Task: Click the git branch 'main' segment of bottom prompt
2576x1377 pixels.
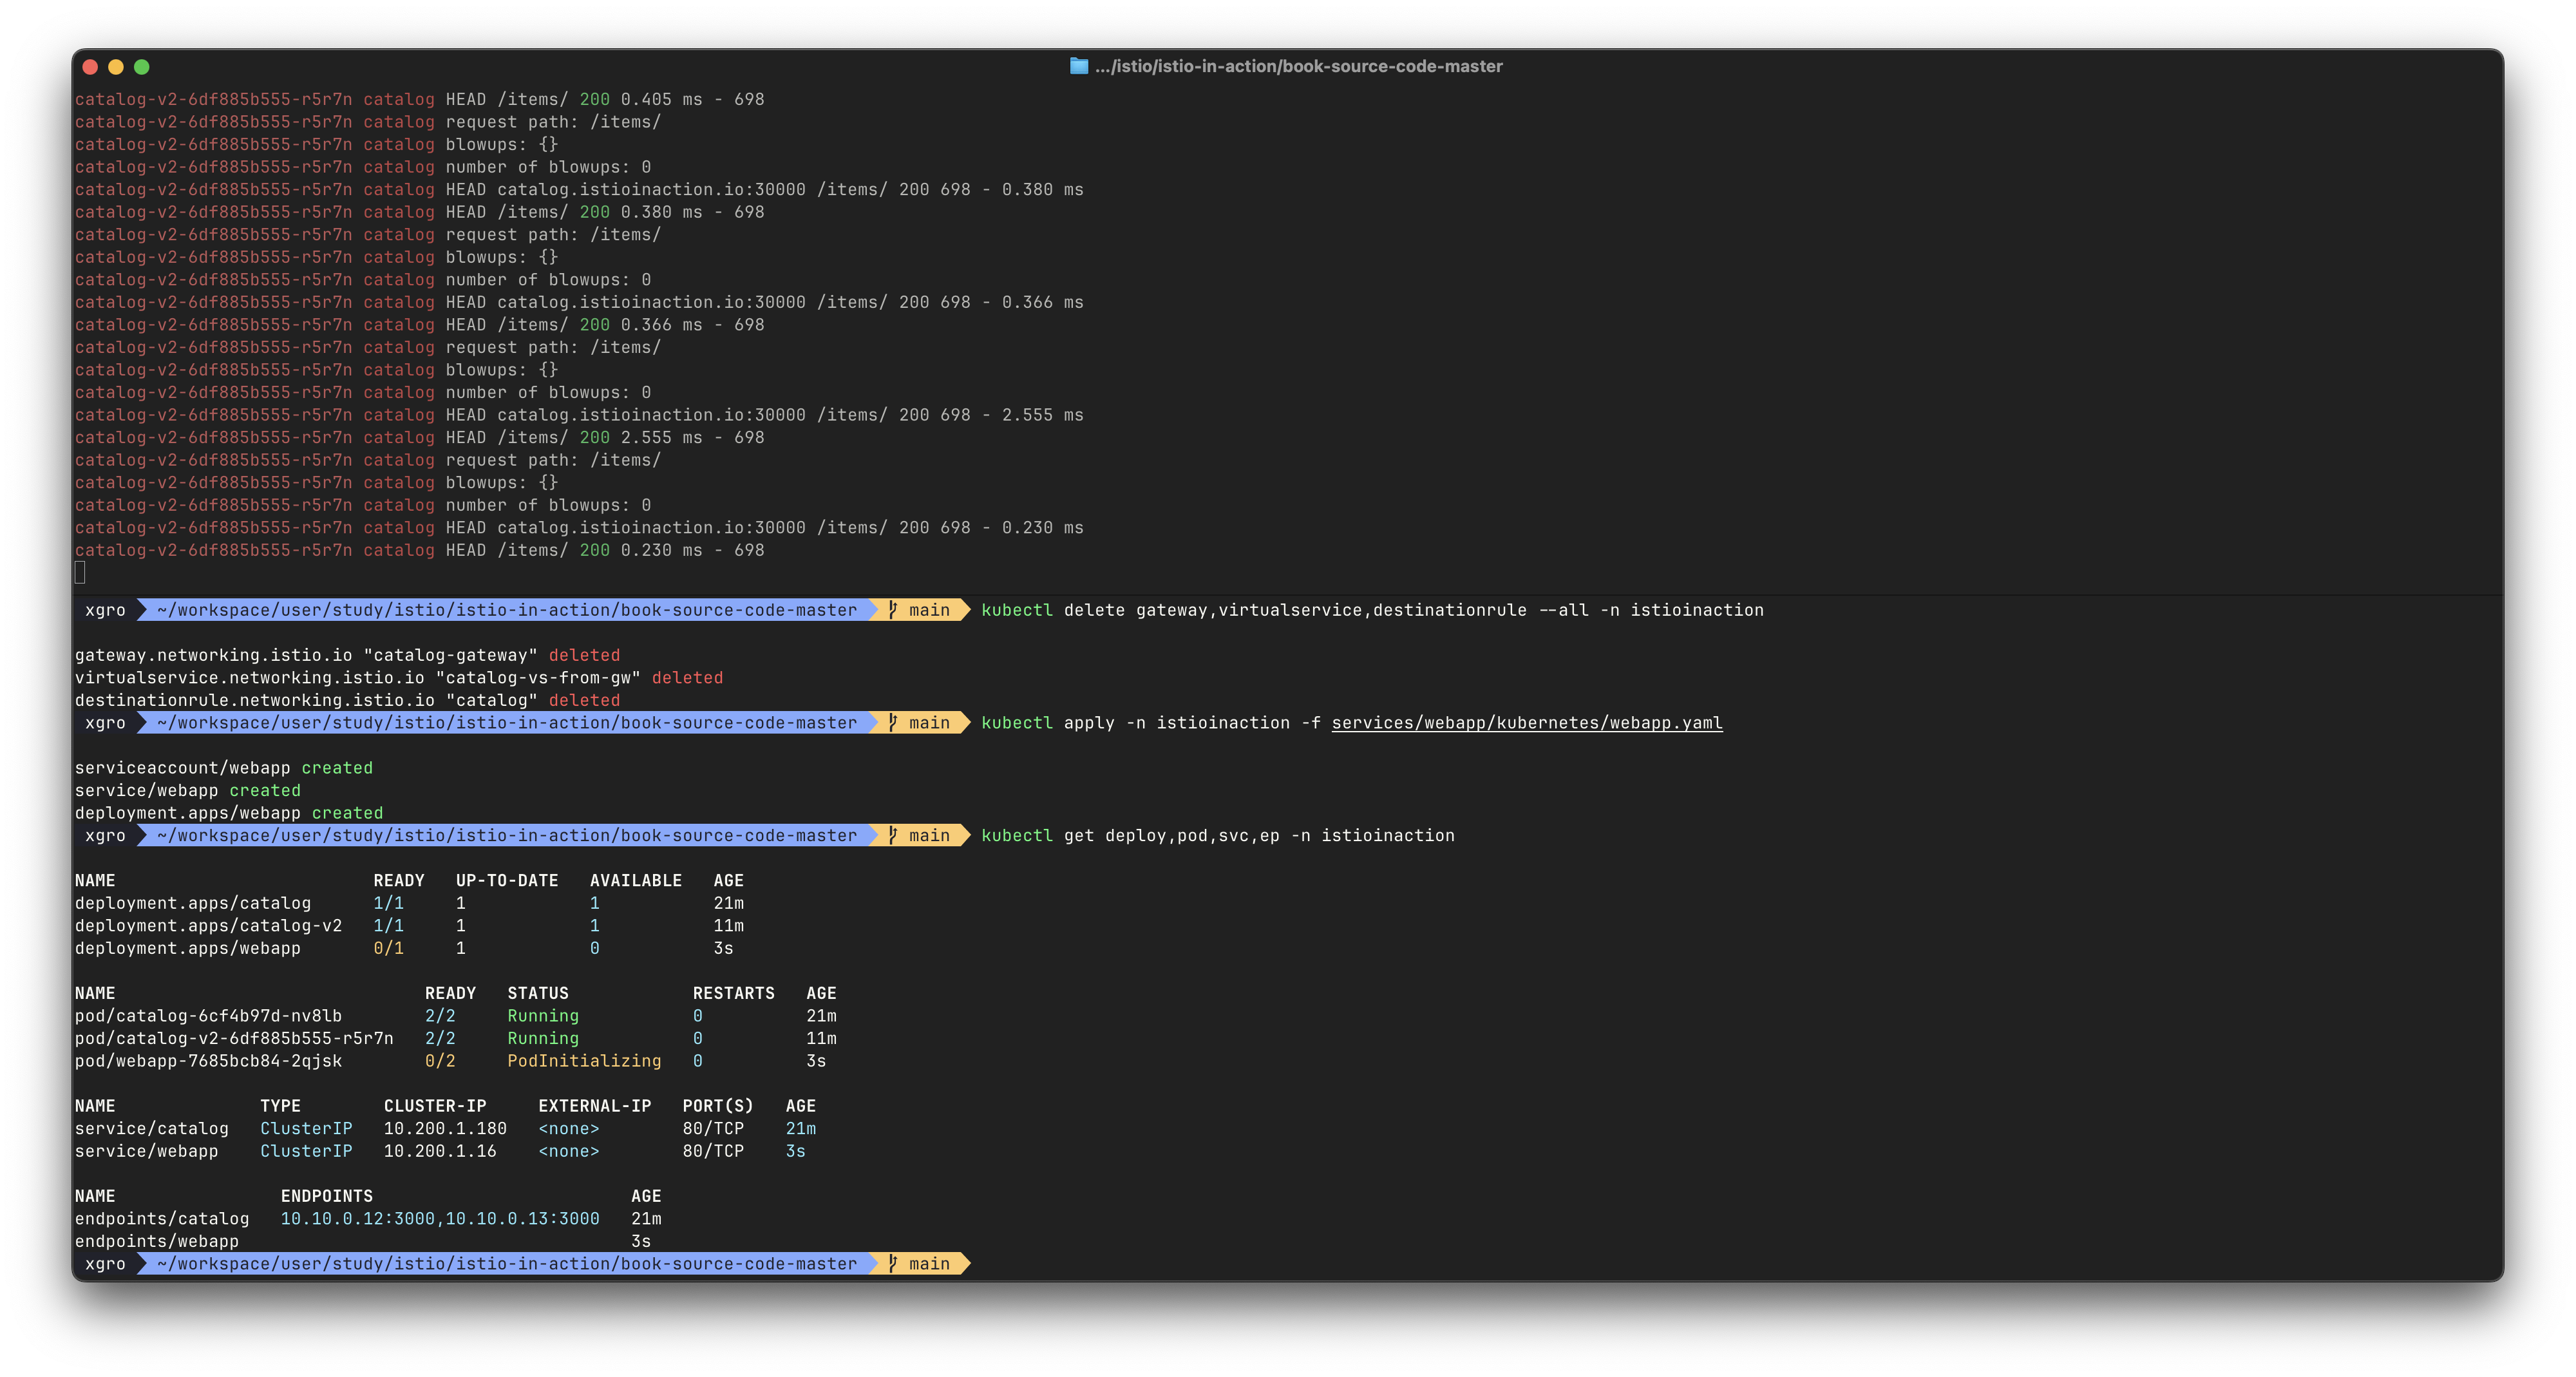Action: tap(920, 1264)
